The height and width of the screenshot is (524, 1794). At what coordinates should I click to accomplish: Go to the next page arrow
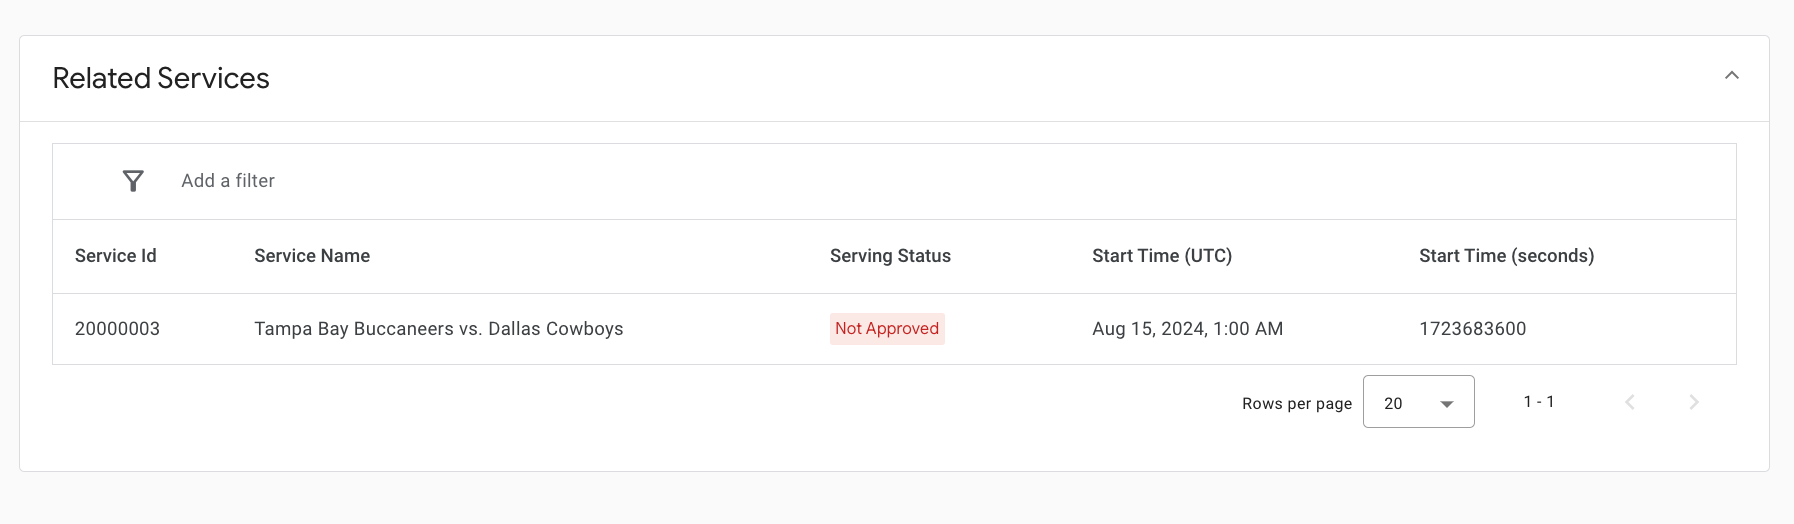(1693, 402)
